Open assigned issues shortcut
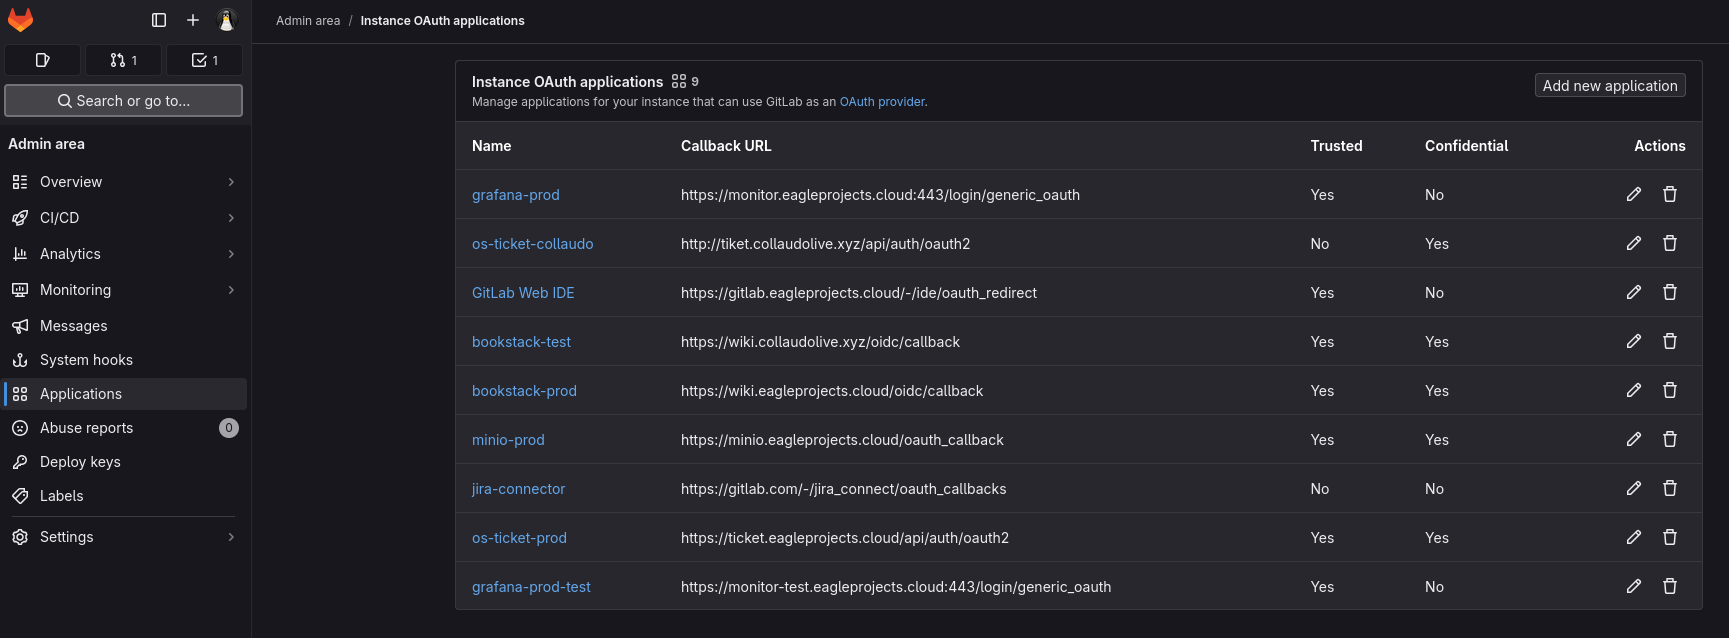Viewport: 1729px width, 638px height. click(42, 60)
